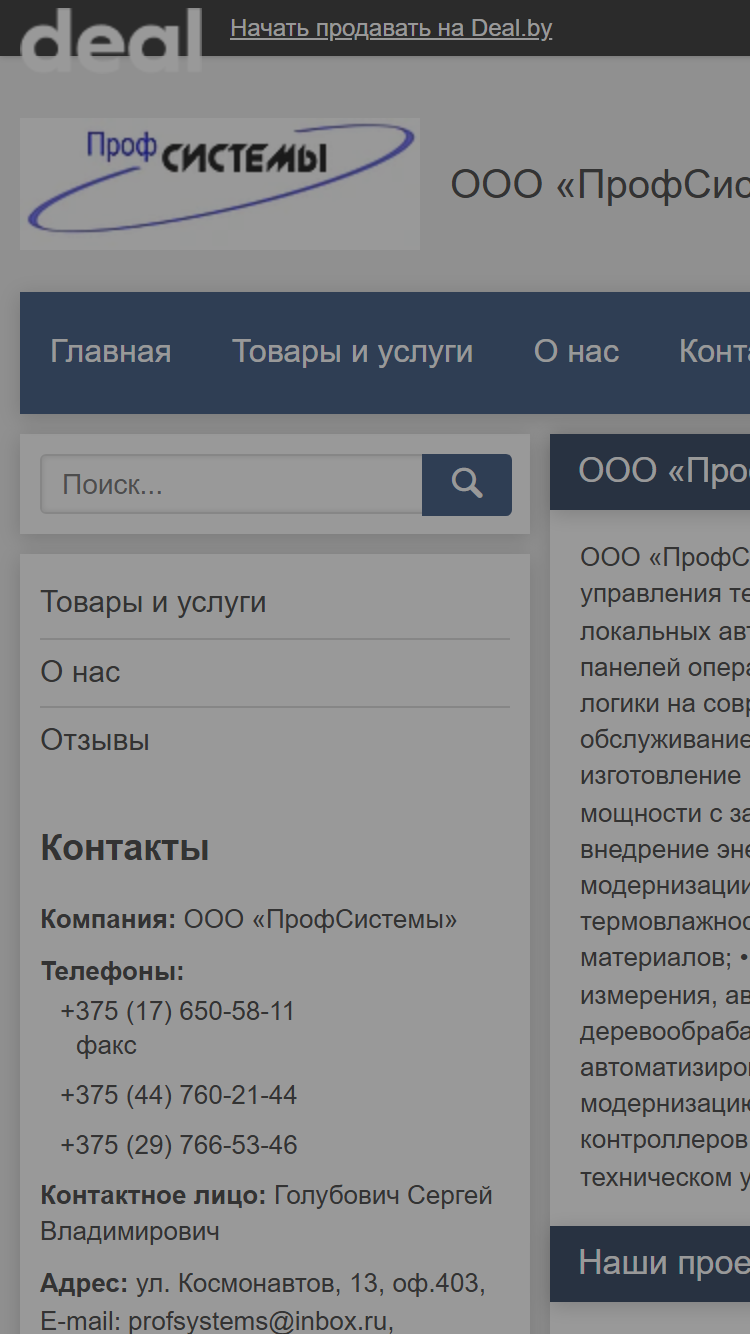
Task: Click the 'ООО «ПрофСис...' company title in header
Action: 600,185
